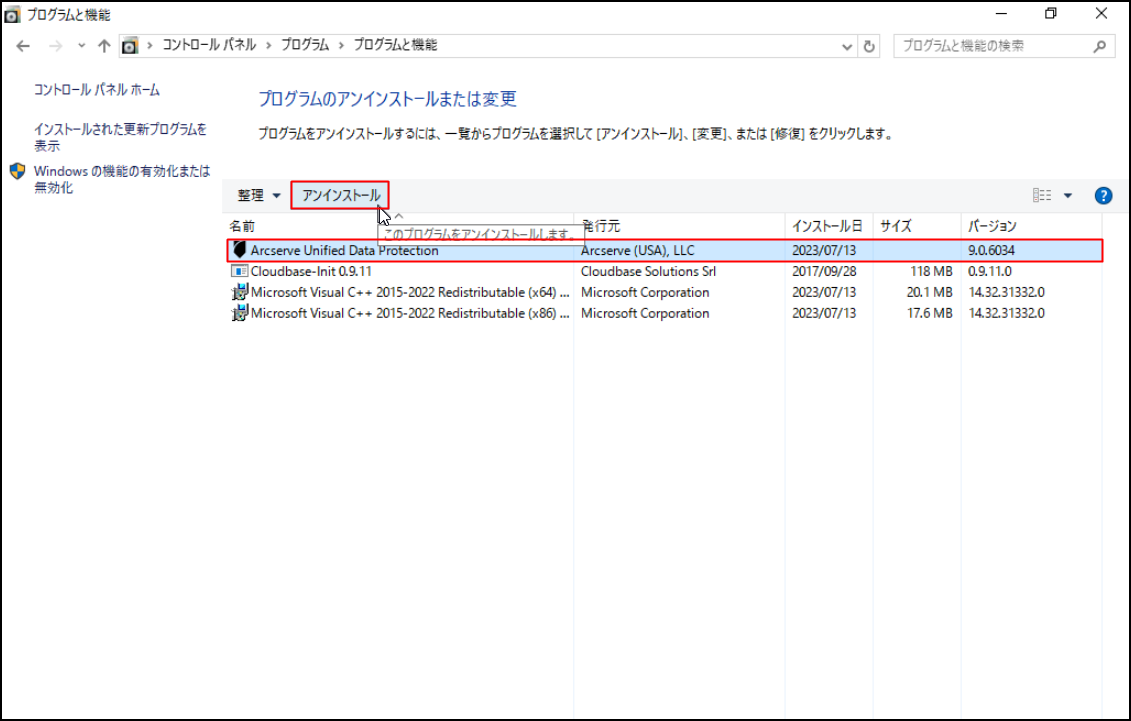Sort by サイズ column header
1131x721 pixels.
tap(896, 226)
